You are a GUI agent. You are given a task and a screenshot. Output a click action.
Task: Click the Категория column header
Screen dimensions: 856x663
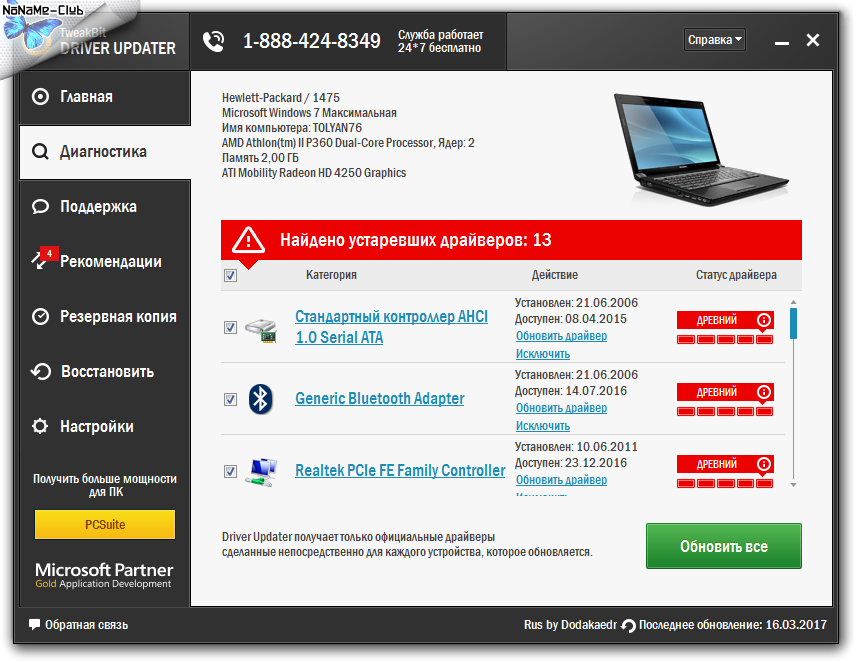[x=331, y=275]
